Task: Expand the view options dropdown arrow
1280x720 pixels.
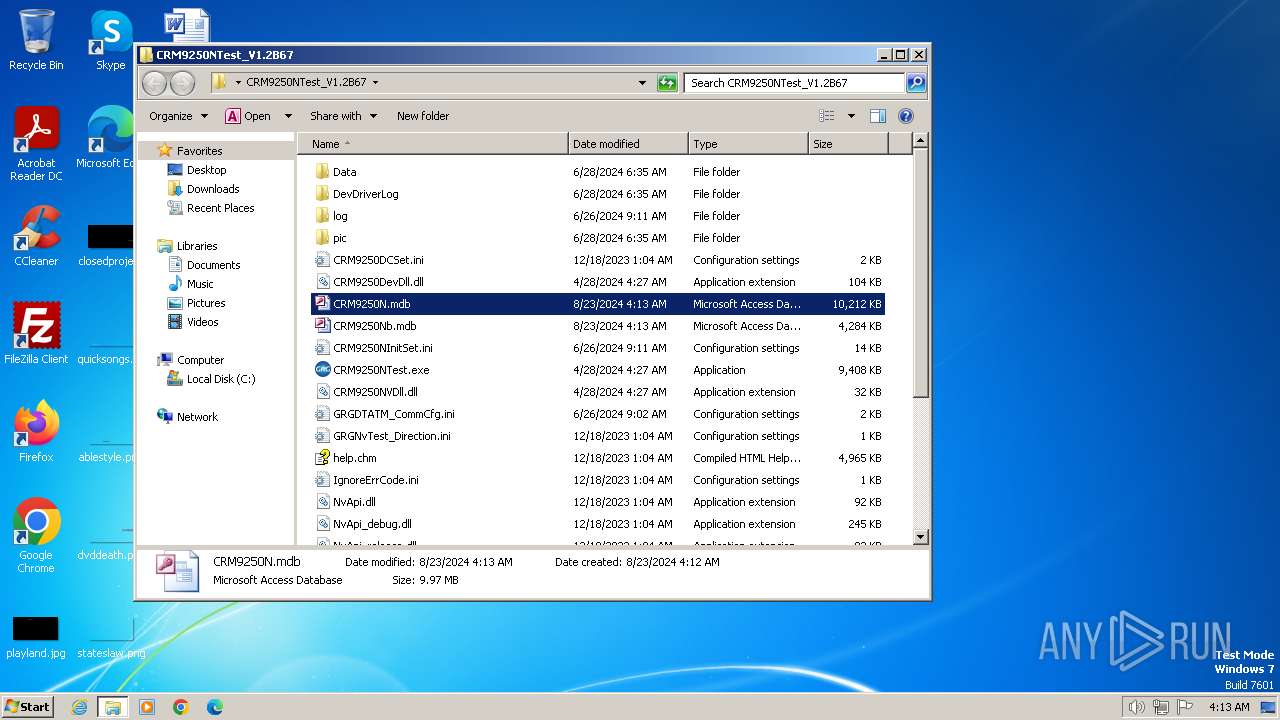Action: 851,116
